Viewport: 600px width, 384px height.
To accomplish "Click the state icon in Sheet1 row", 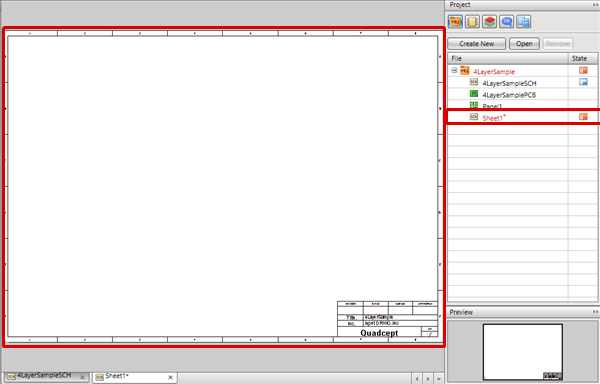I will 583,117.
